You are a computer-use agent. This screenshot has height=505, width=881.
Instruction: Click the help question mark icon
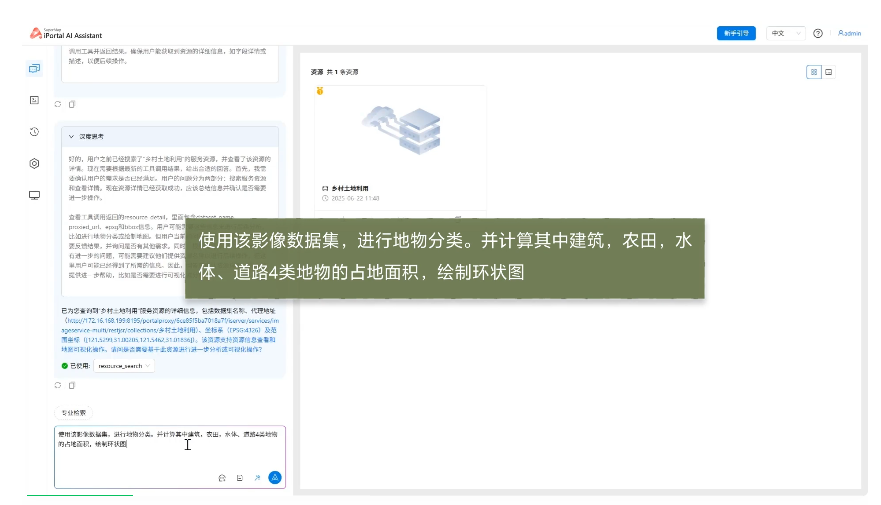818,33
